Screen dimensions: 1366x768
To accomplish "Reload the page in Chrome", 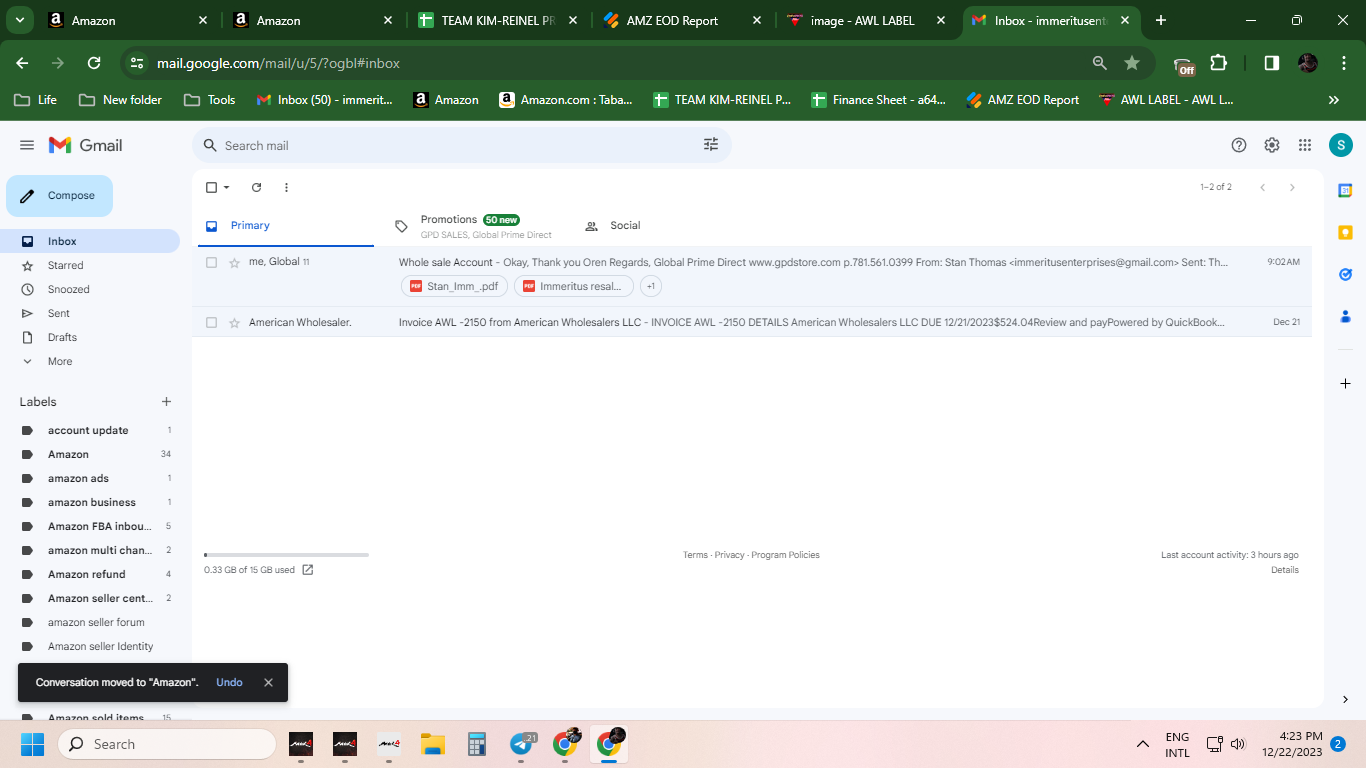I will [94, 63].
